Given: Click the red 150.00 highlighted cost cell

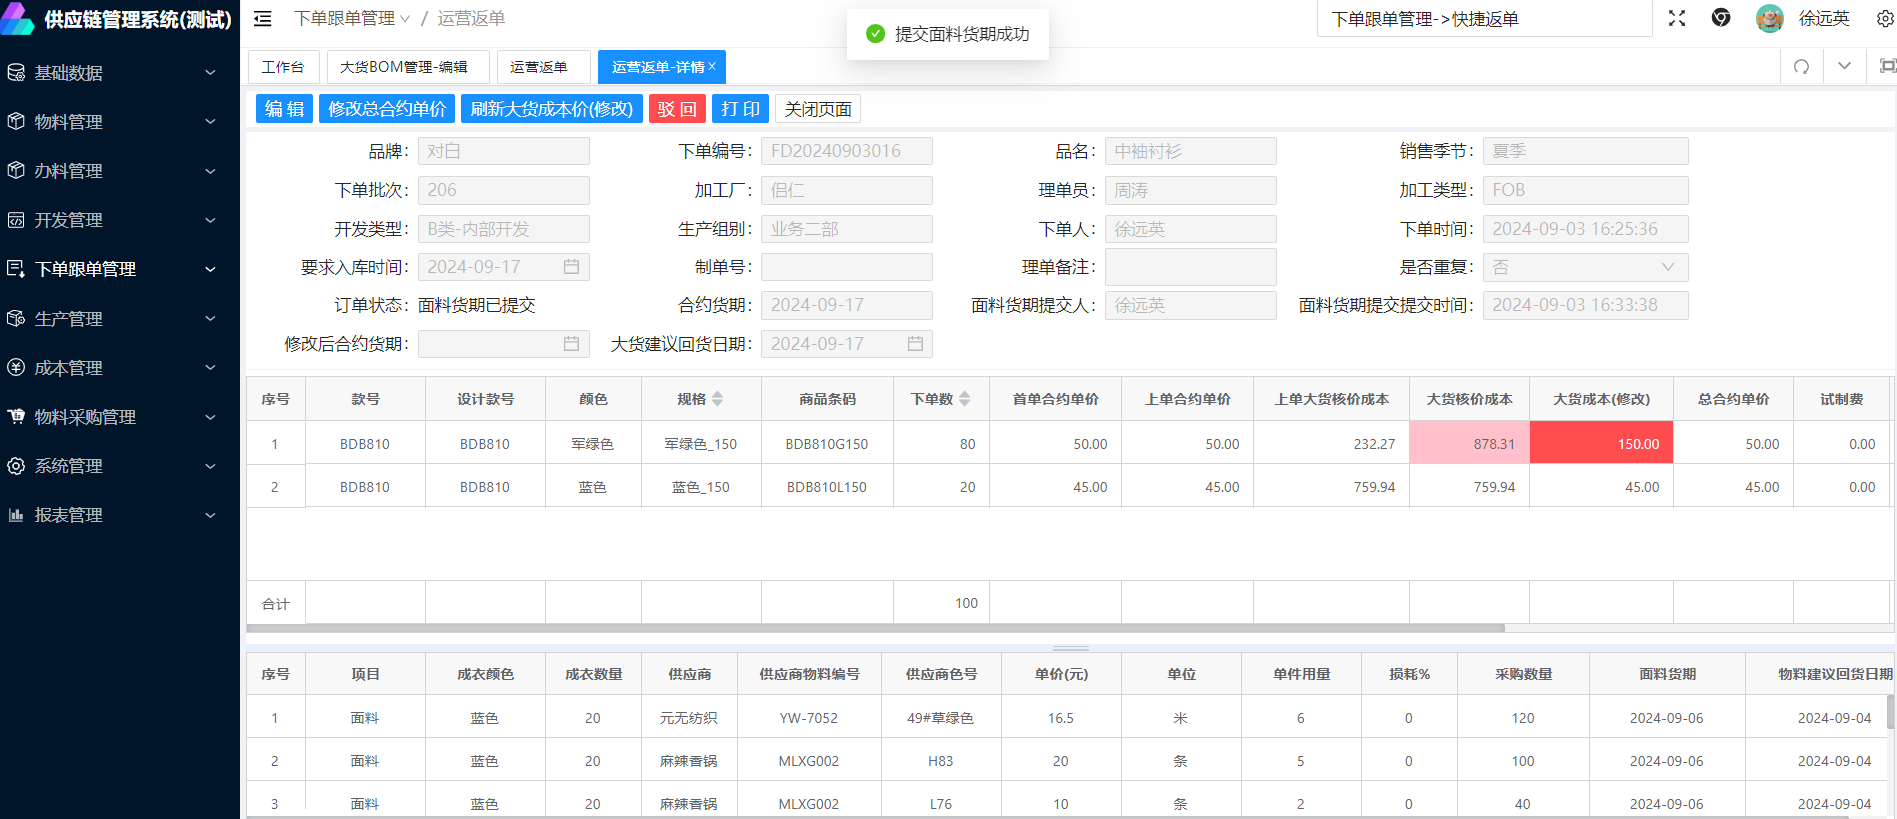Looking at the screenshot, I should [1600, 444].
